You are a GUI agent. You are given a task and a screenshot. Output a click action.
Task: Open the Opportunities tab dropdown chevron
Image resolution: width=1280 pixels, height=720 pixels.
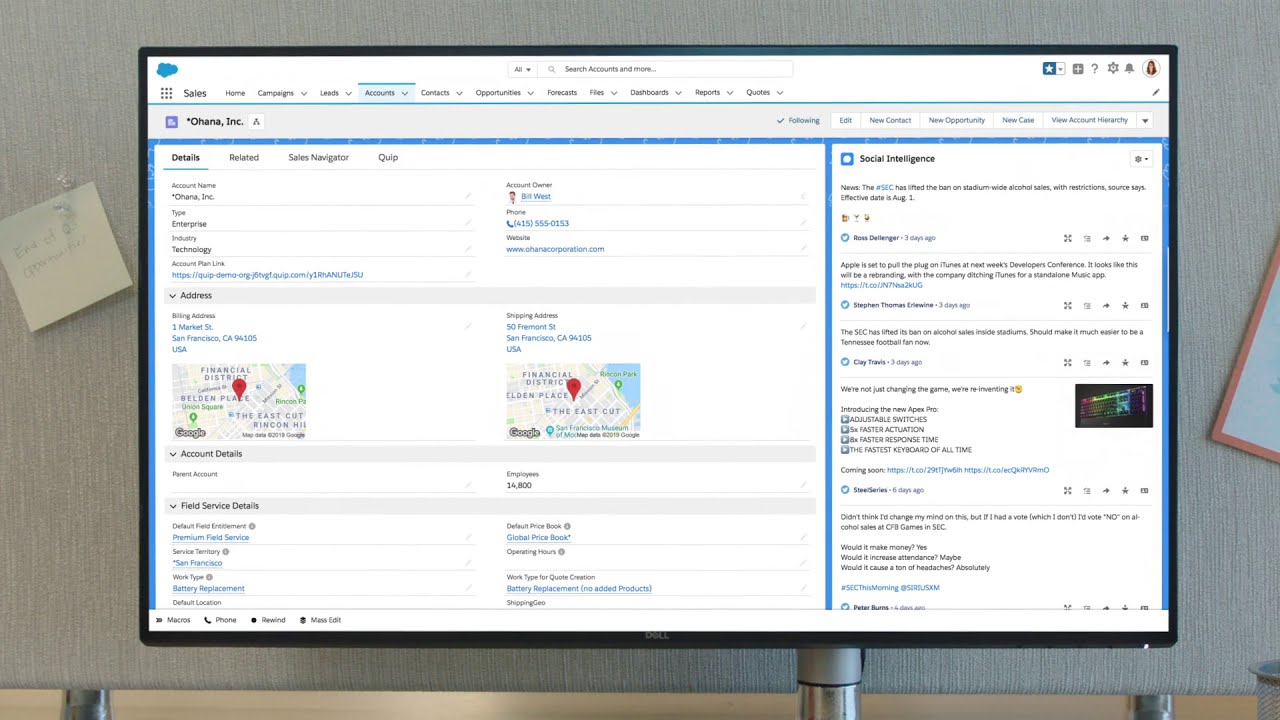click(x=530, y=93)
